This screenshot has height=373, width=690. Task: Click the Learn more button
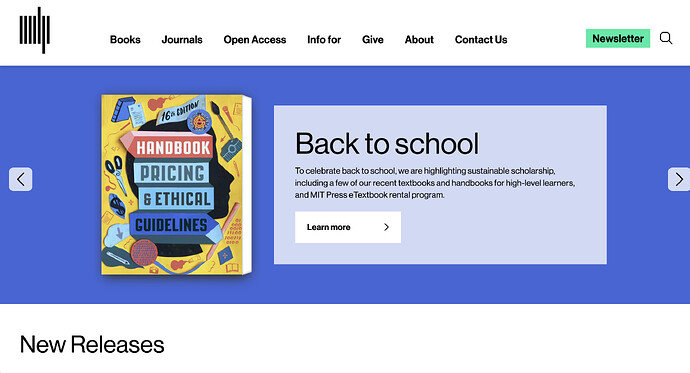point(348,227)
